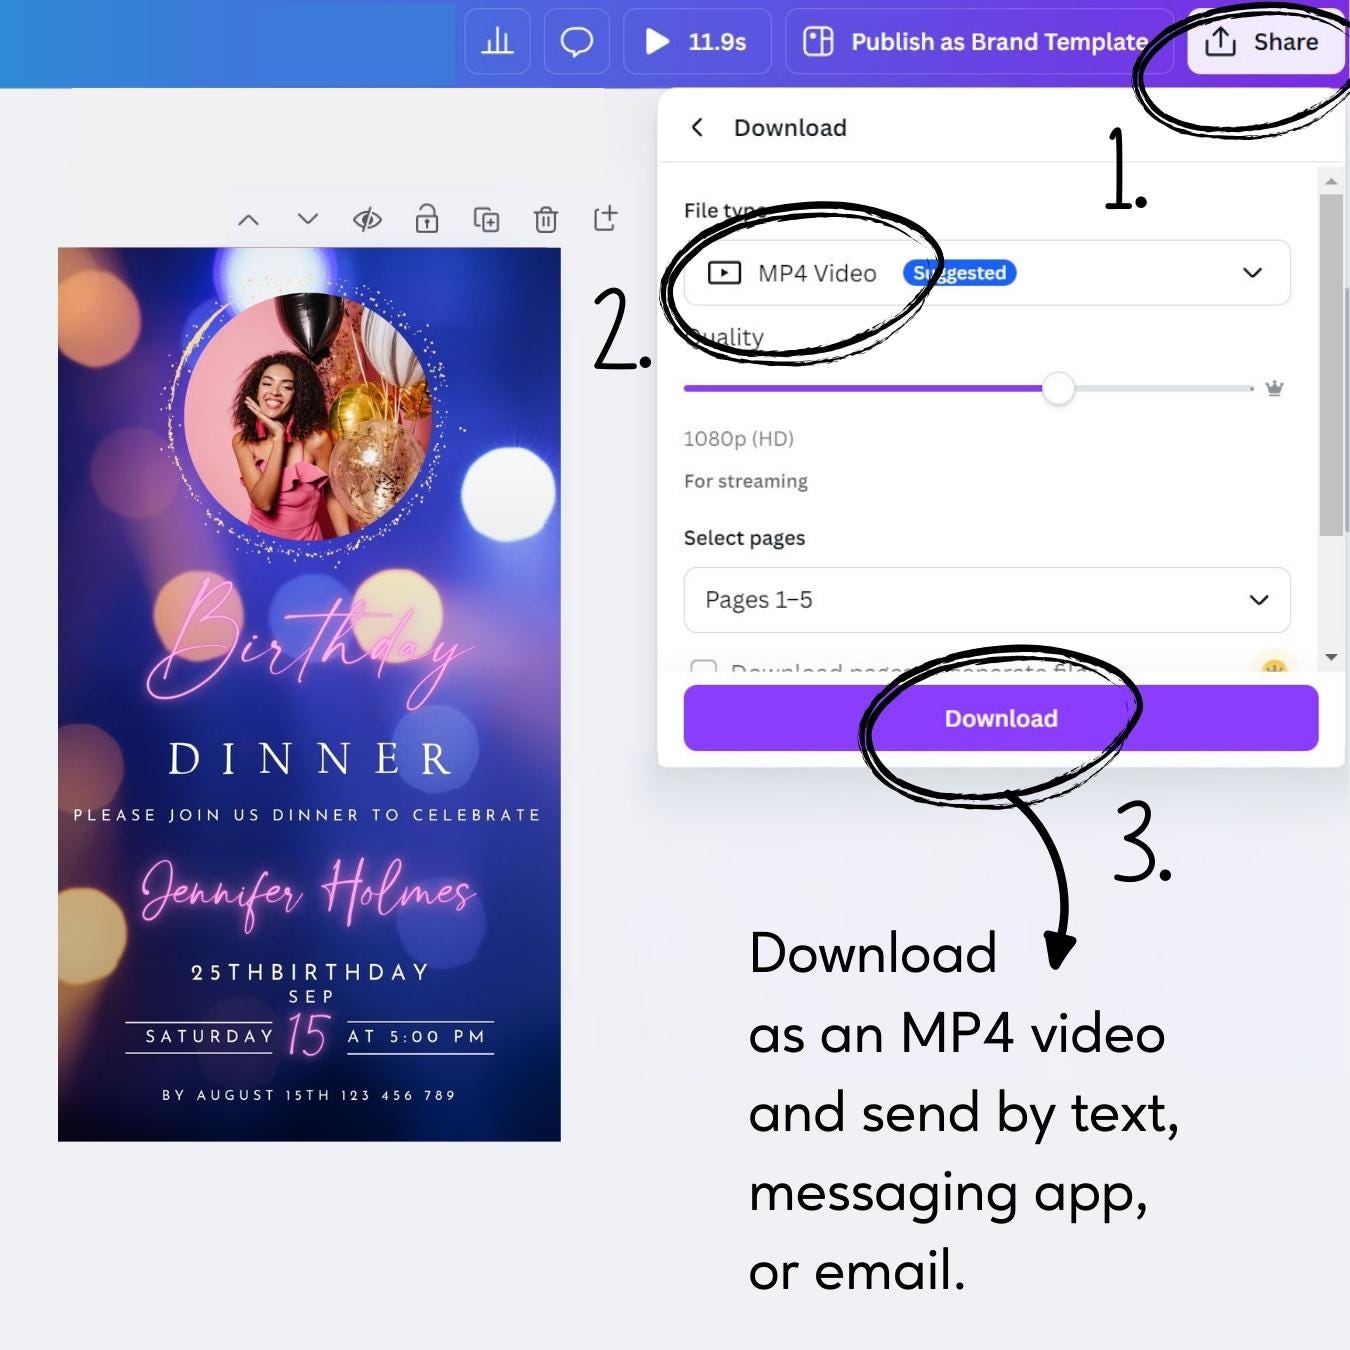The image size is (1350, 1350).
Task: Hide the invitation page using the eye icon
Action: [367, 219]
